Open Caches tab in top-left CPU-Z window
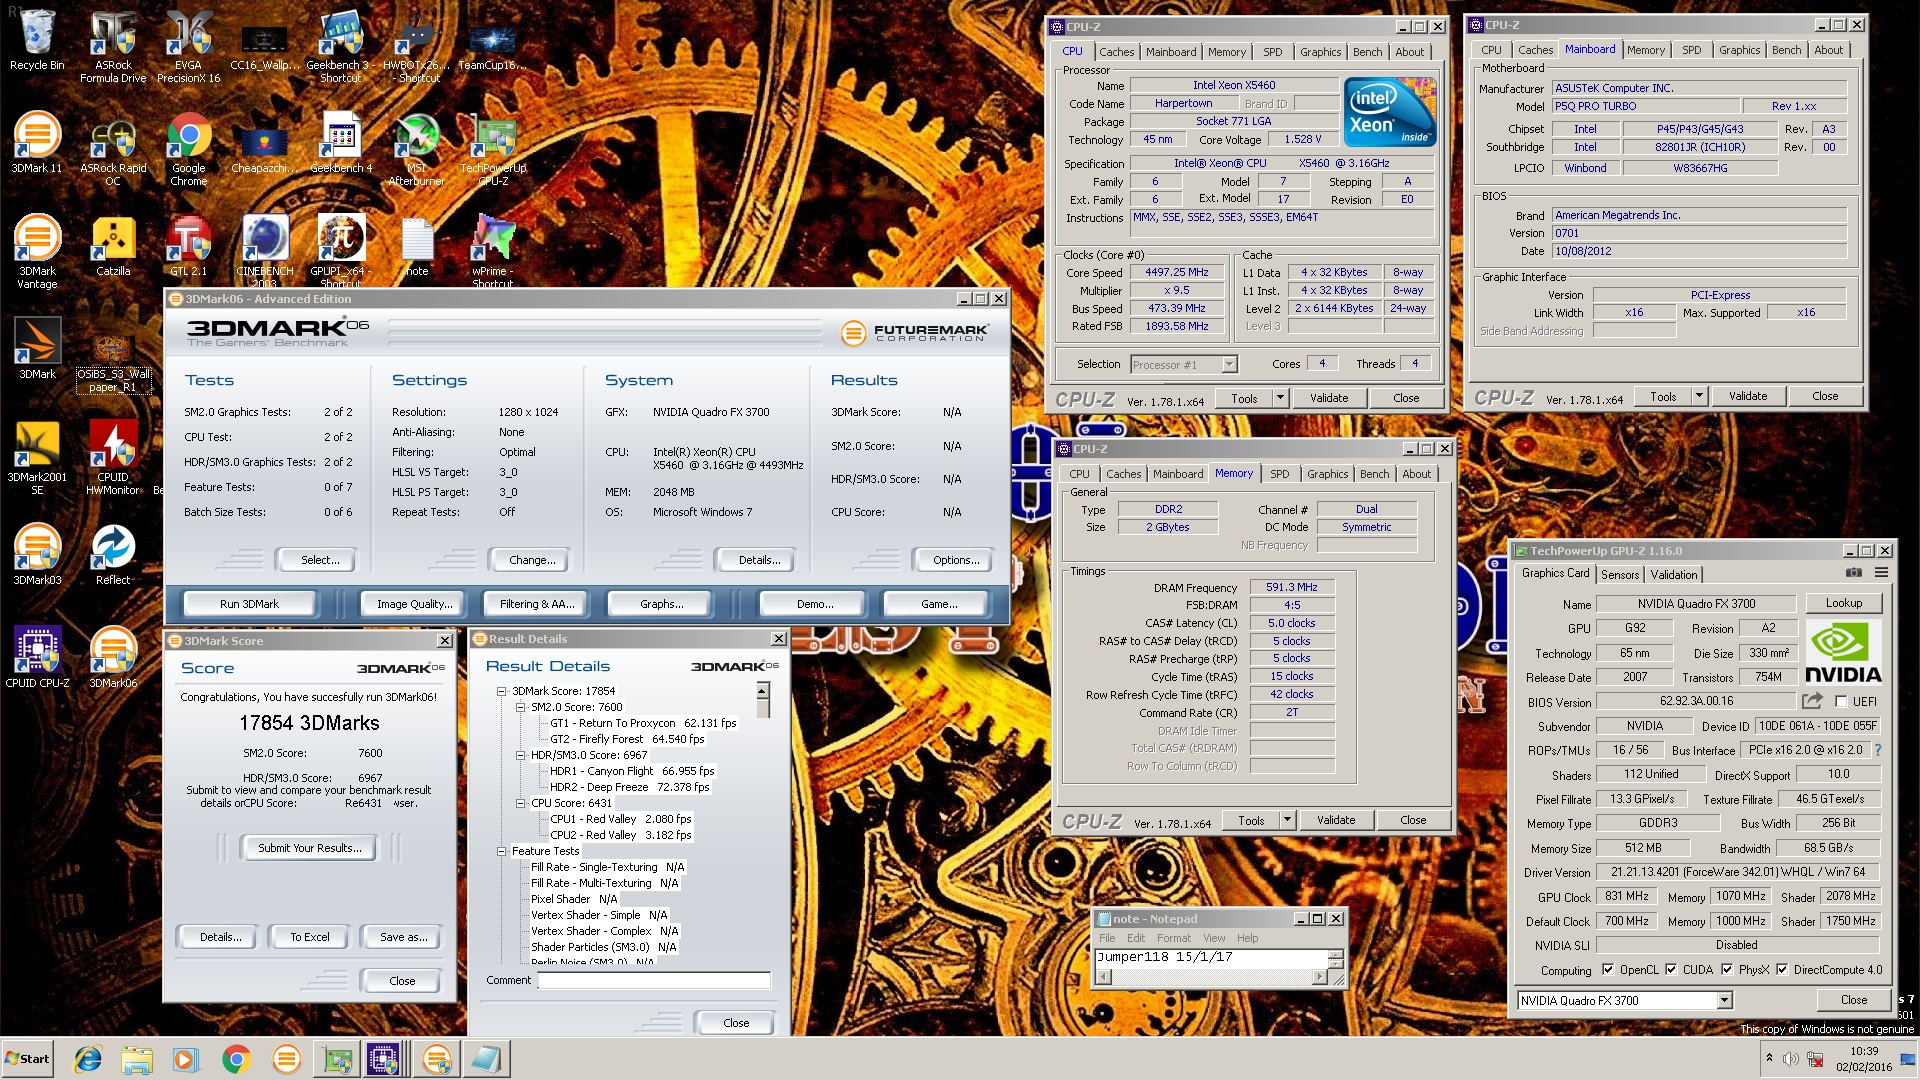1920x1080 pixels. pyautogui.click(x=1117, y=52)
